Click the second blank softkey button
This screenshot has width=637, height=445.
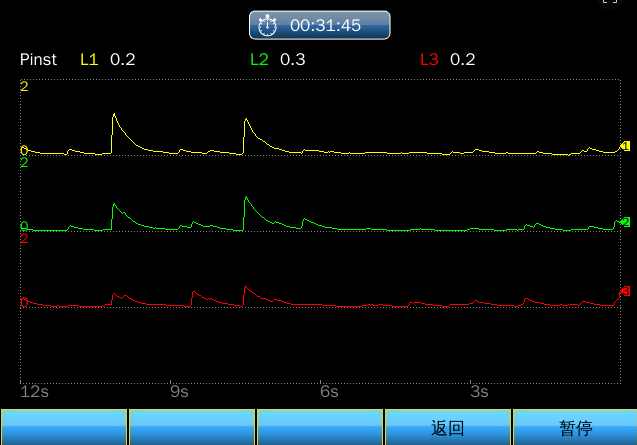(x=192, y=427)
